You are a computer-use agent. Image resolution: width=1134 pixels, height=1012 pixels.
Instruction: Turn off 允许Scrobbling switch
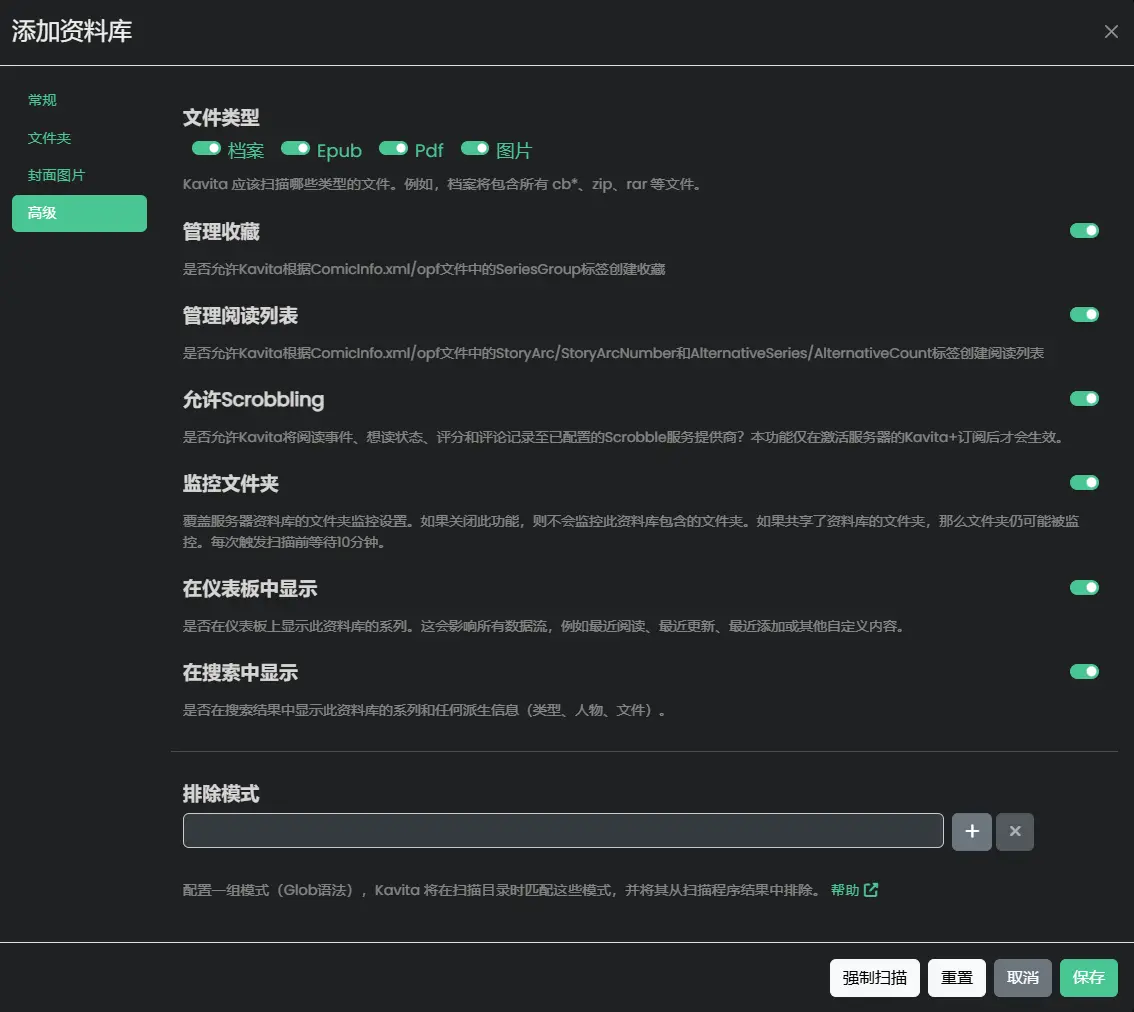(1084, 398)
